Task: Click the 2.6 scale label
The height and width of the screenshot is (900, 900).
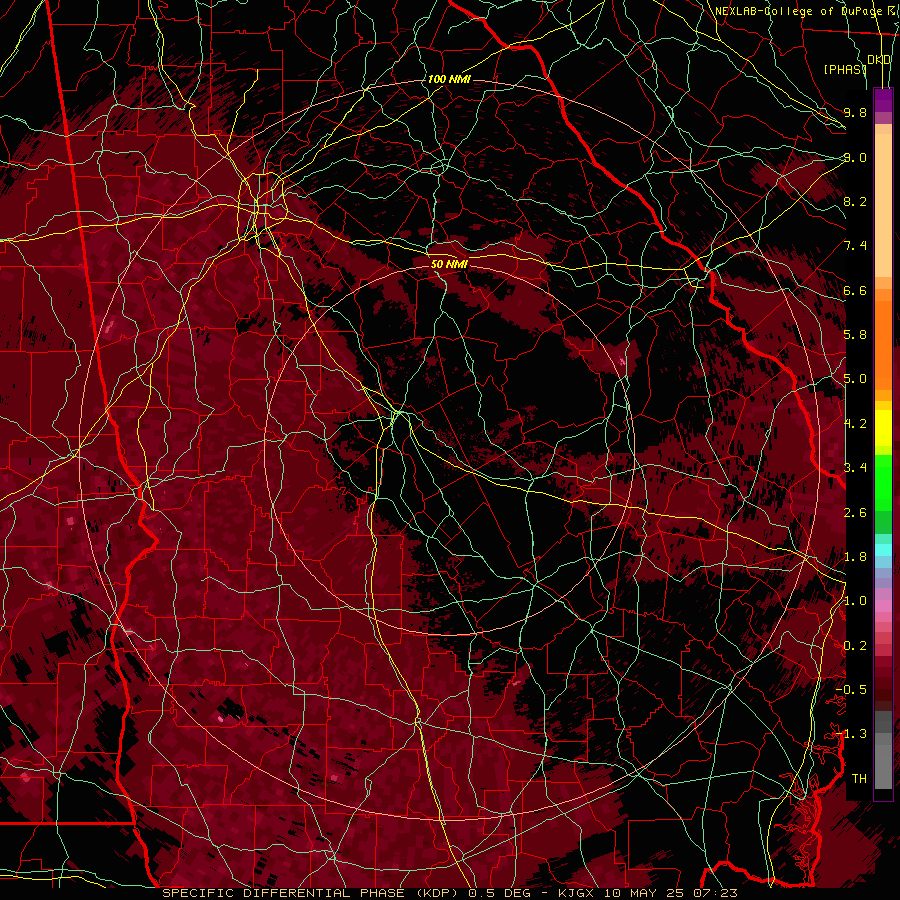Action: tap(855, 513)
